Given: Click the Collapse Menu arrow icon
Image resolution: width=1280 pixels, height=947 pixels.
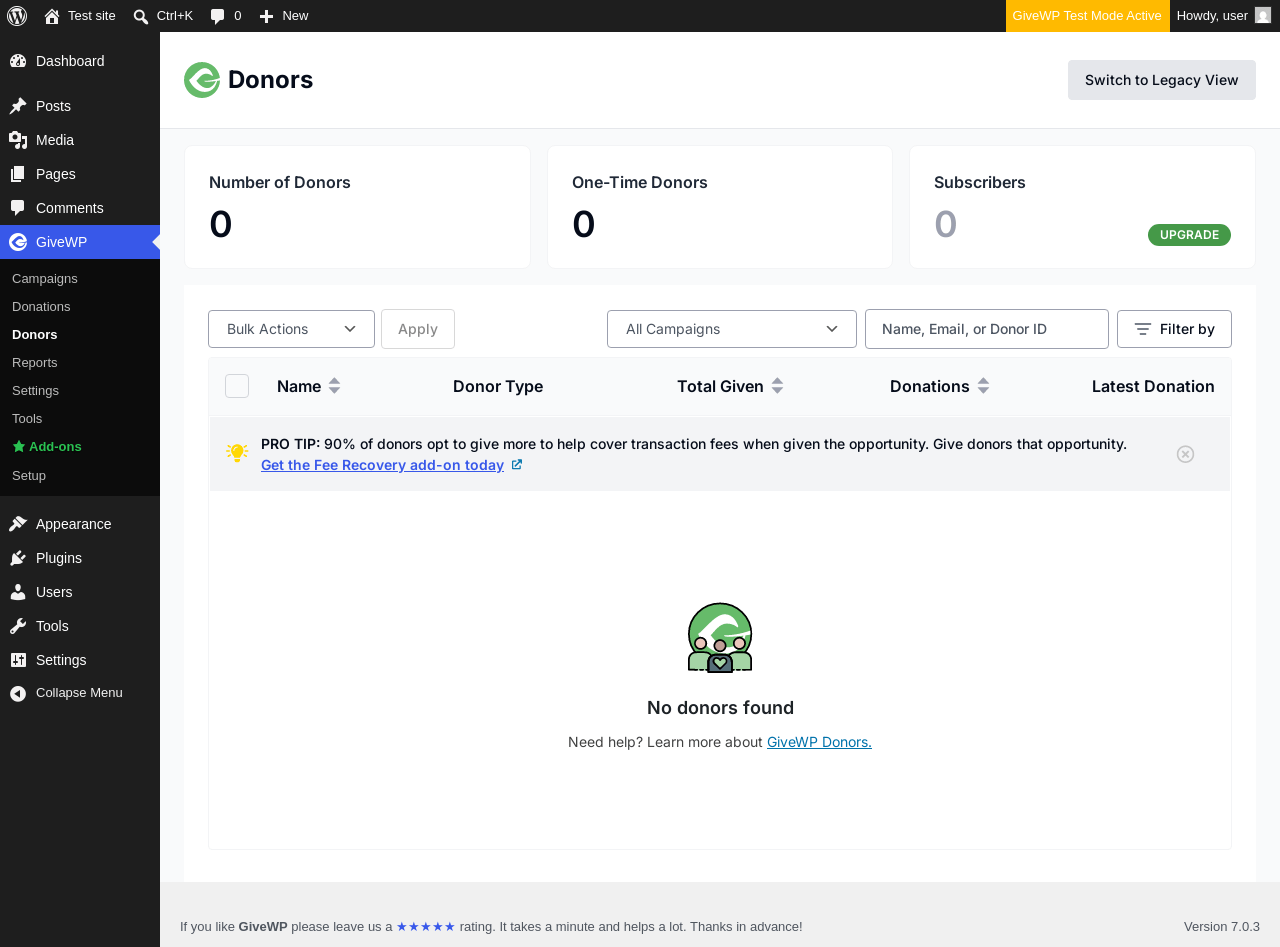Looking at the screenshot, I should tap(18, 693).
